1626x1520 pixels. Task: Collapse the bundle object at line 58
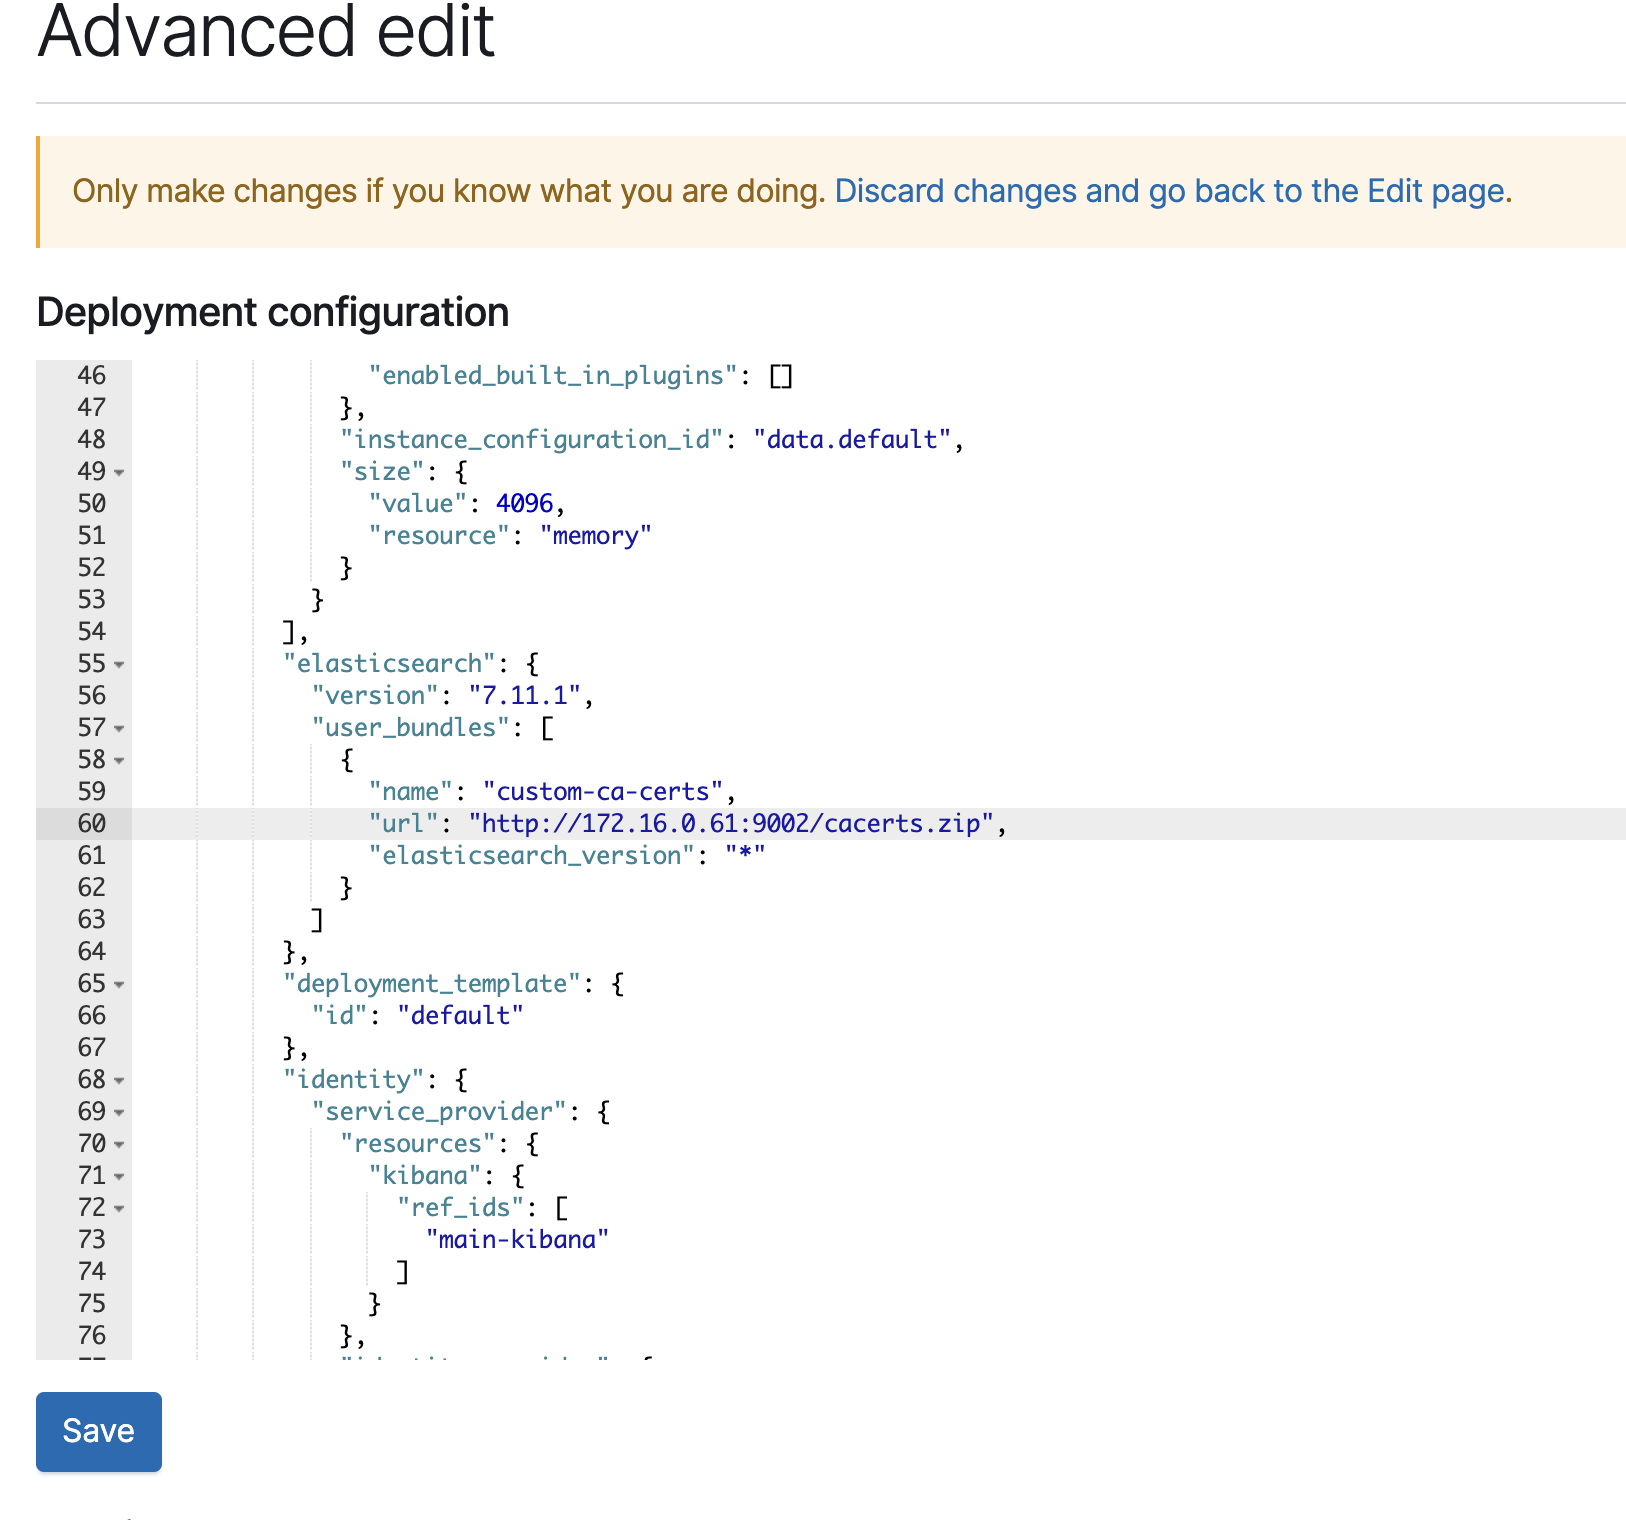[x=119, y=760]
